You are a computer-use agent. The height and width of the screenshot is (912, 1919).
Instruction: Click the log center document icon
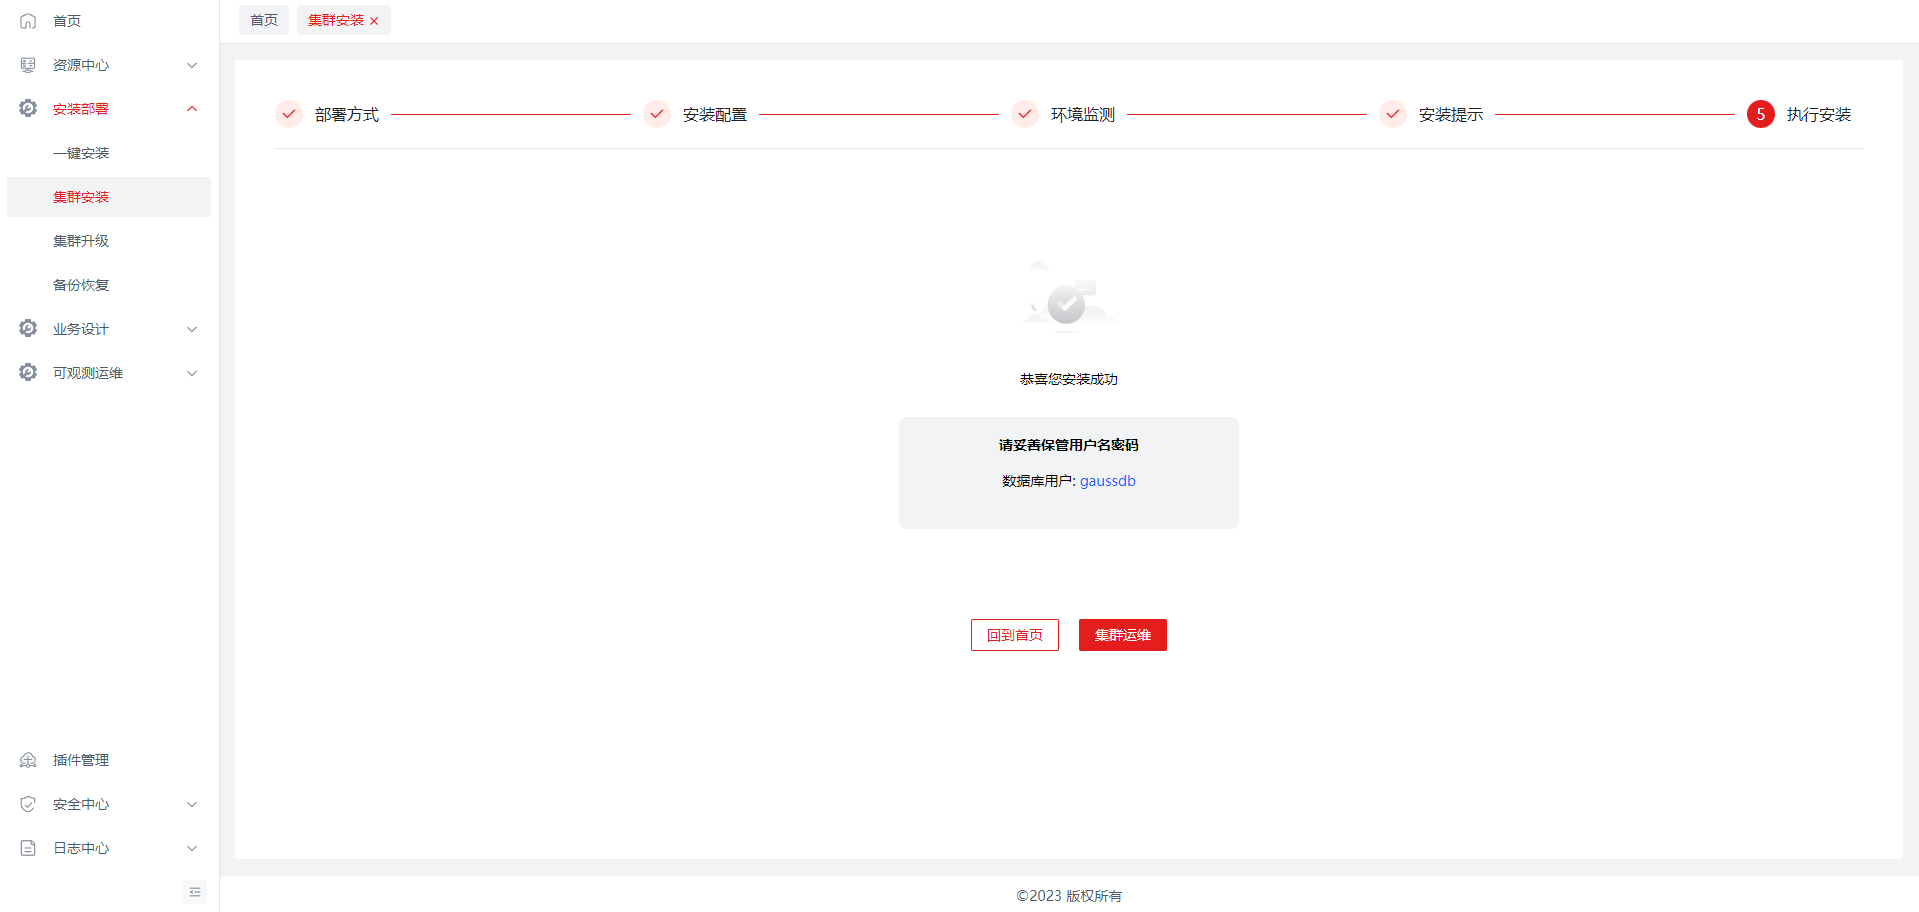point(28,848)
